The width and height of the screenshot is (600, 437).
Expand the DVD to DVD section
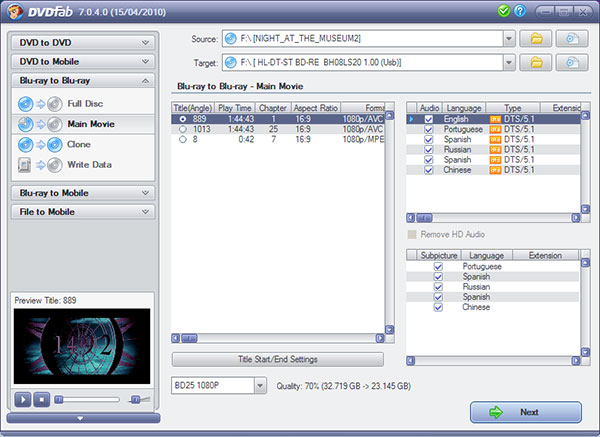[83, 42]
